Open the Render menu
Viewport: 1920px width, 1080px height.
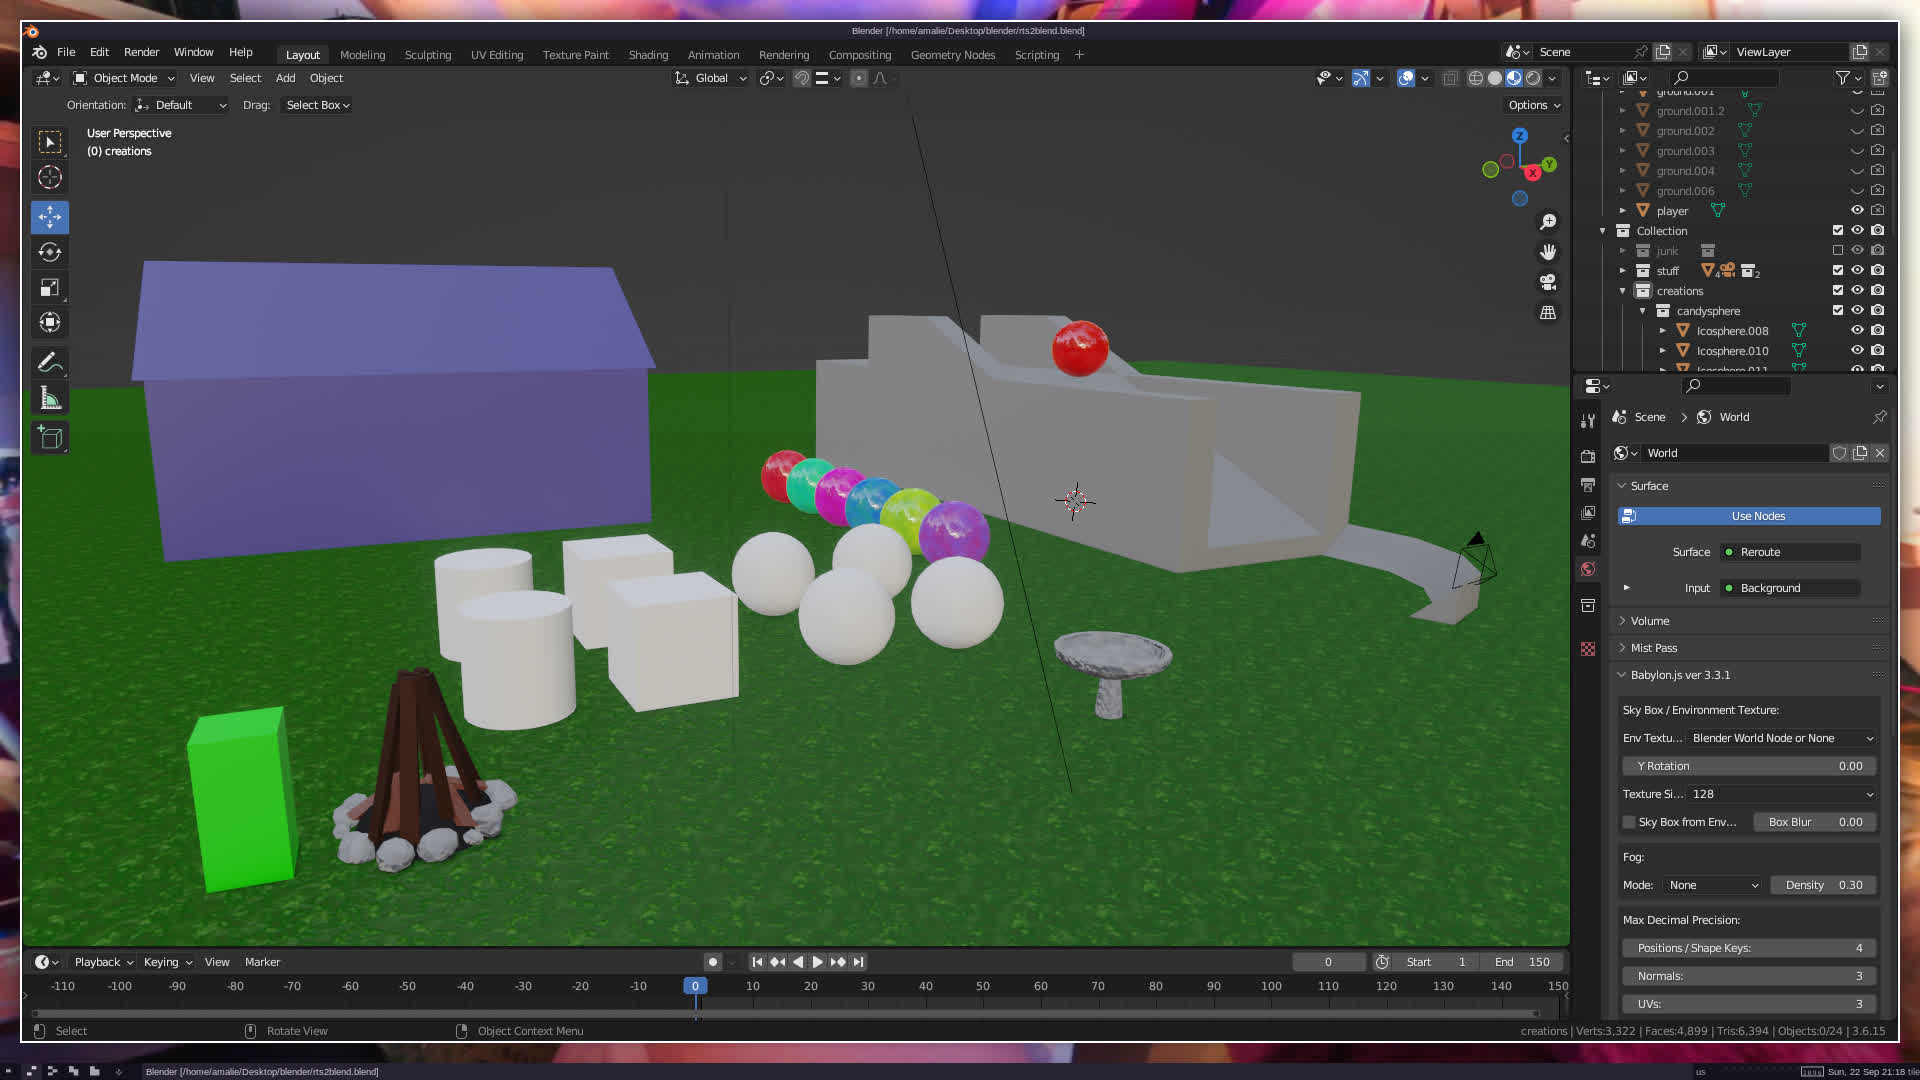click(141, 52)
